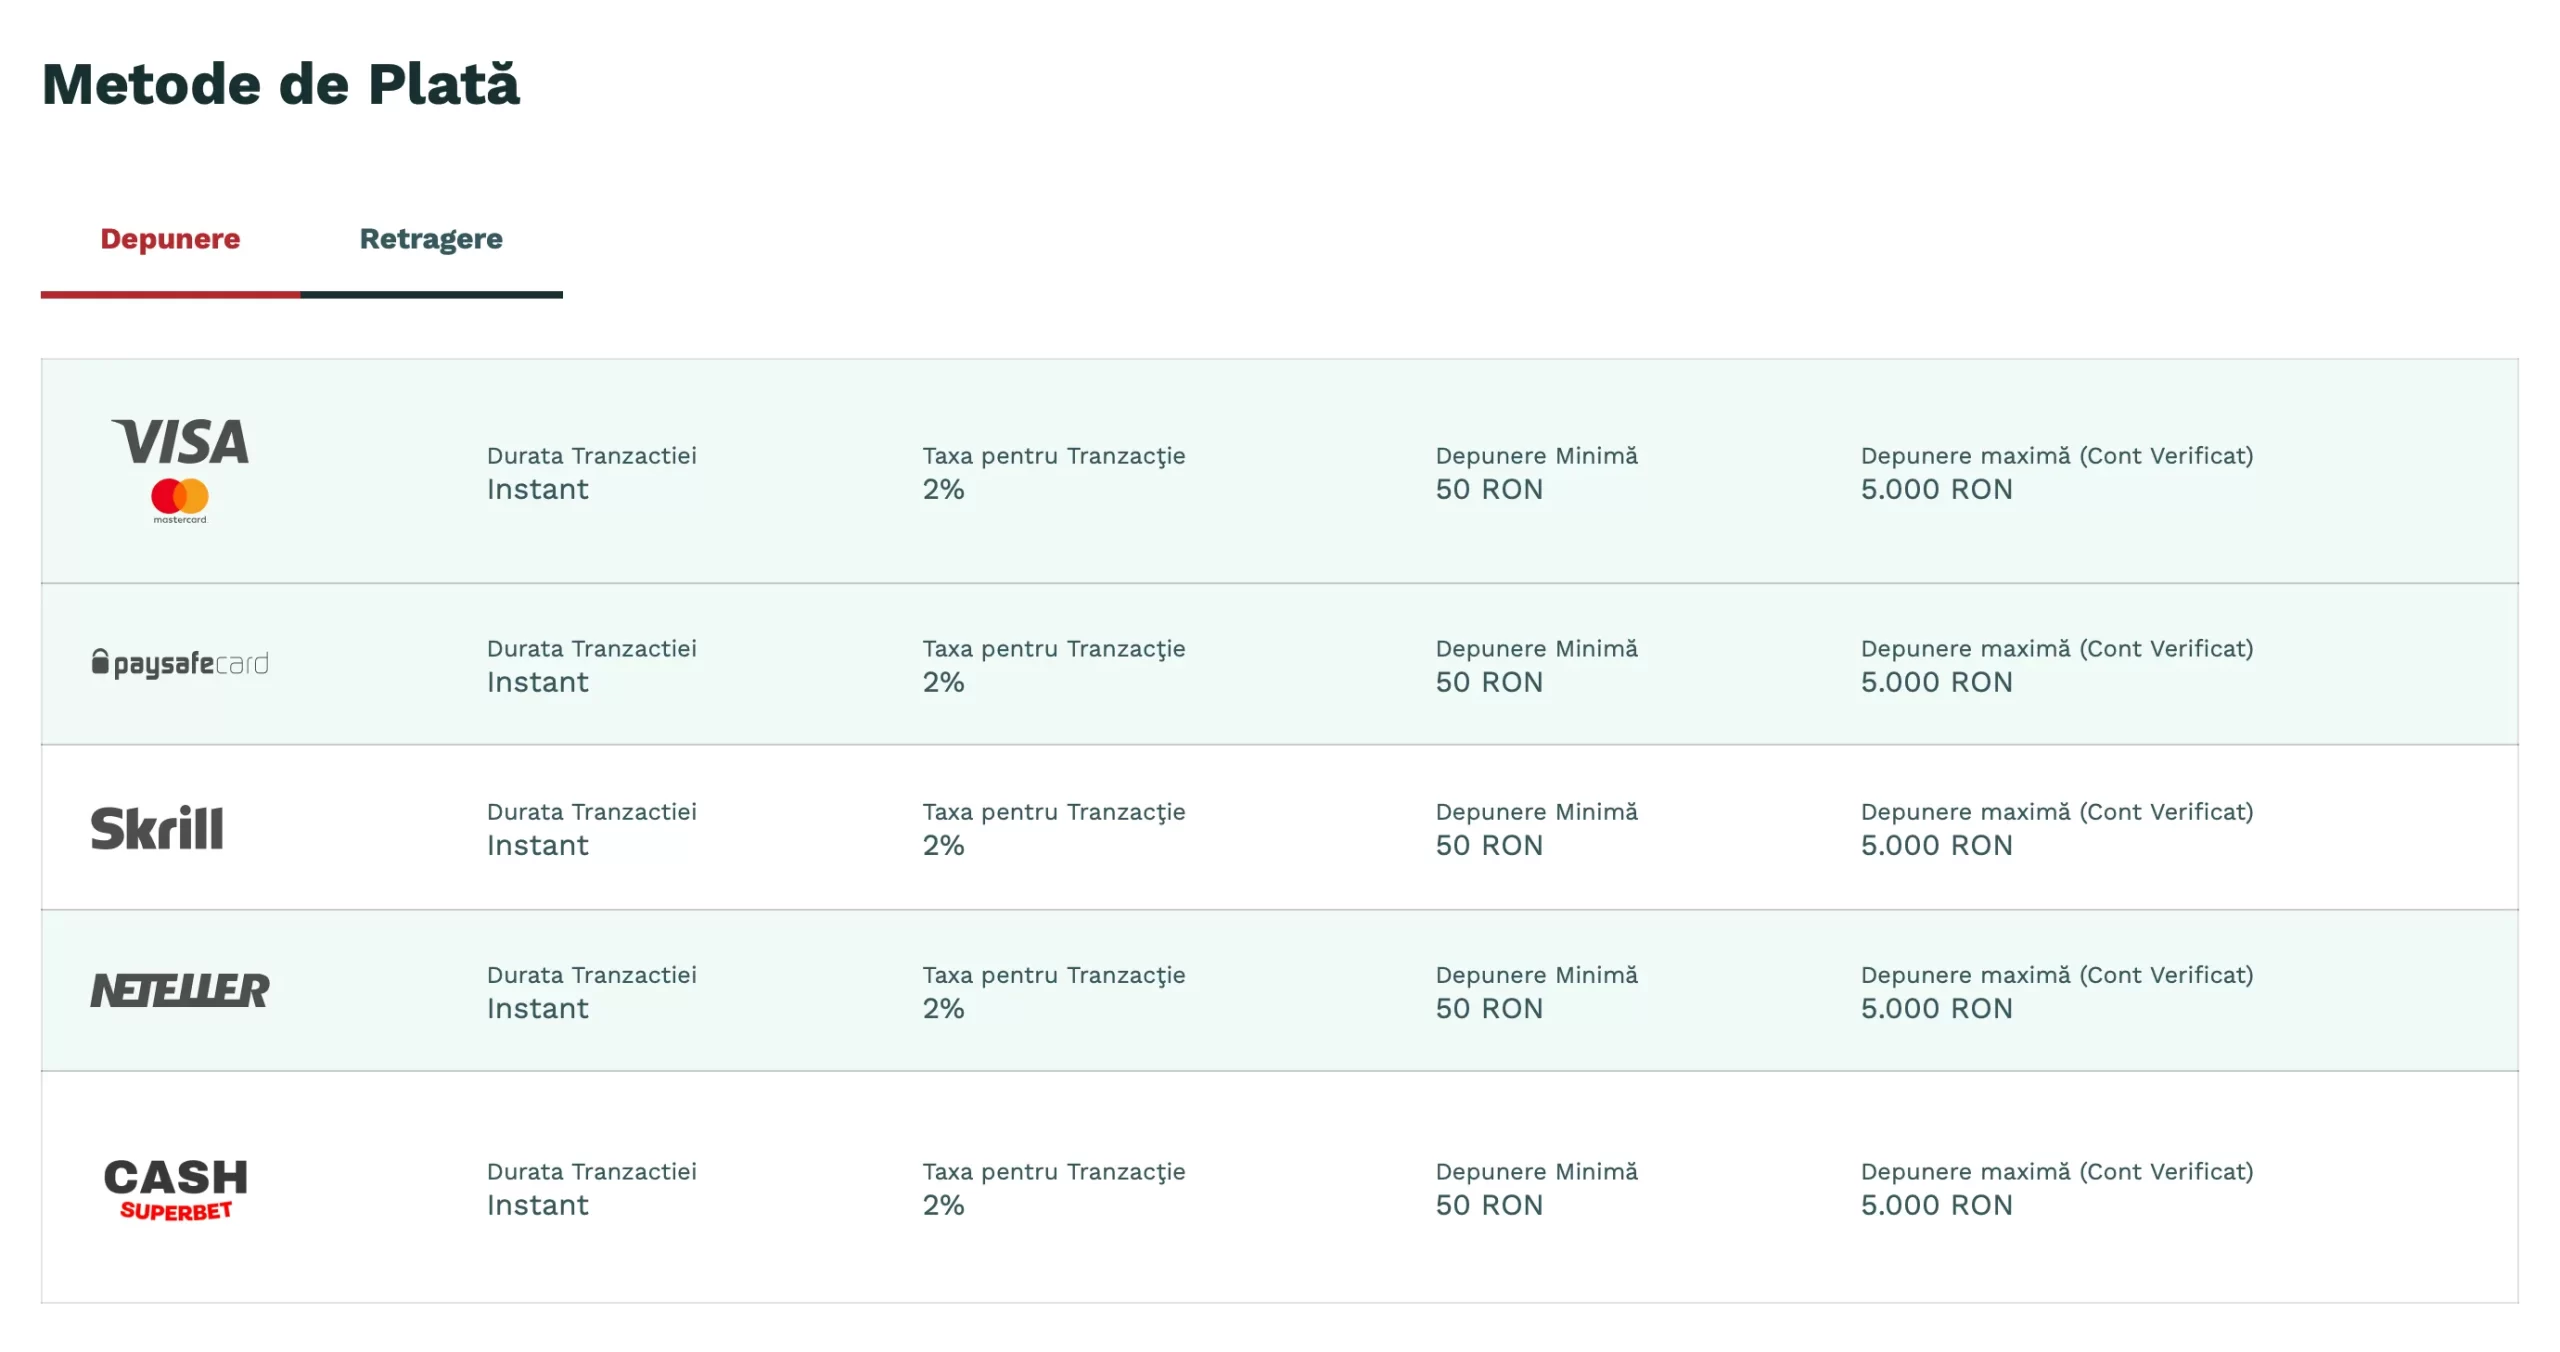Click Instant value in paysafecard row
Image resolution: width=2560 pixels, height=1352 pixels.
tap(538, 683)
